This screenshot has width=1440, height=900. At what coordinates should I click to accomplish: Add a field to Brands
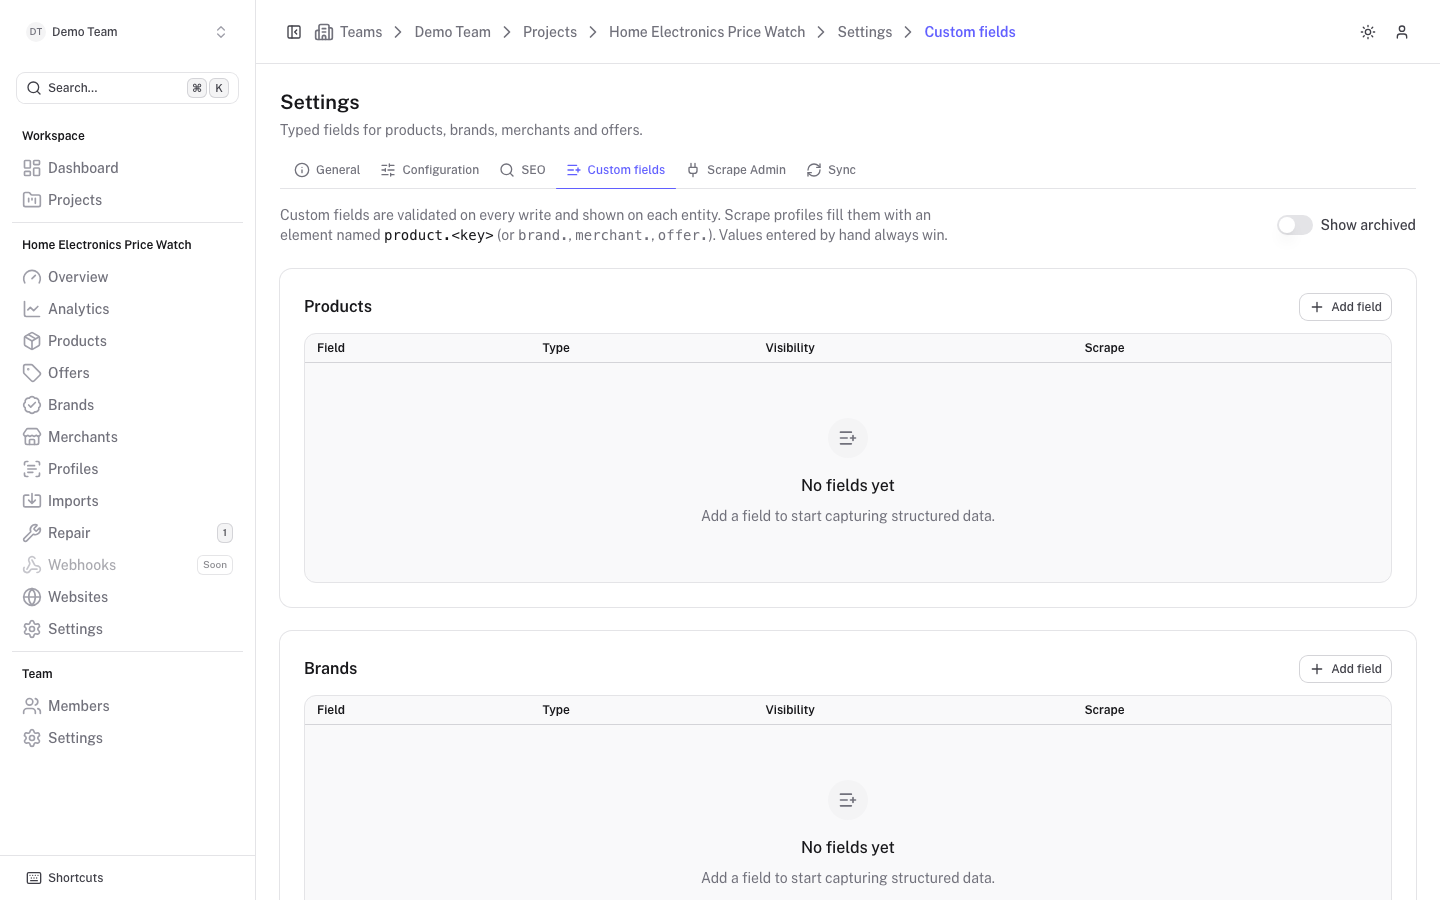tap(1345, 669)
